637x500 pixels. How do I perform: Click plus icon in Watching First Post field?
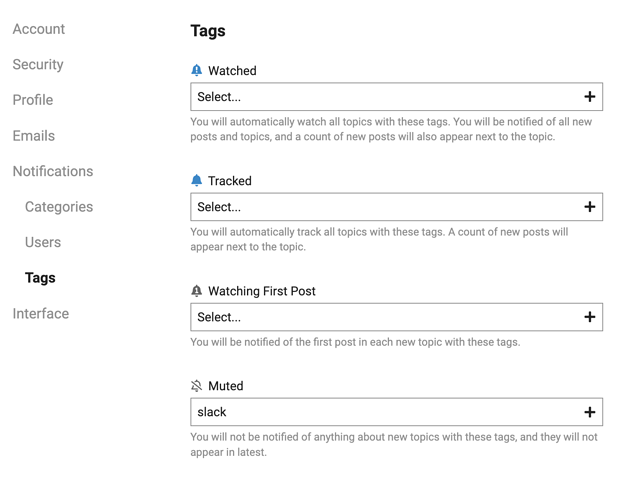click(589, 317)
